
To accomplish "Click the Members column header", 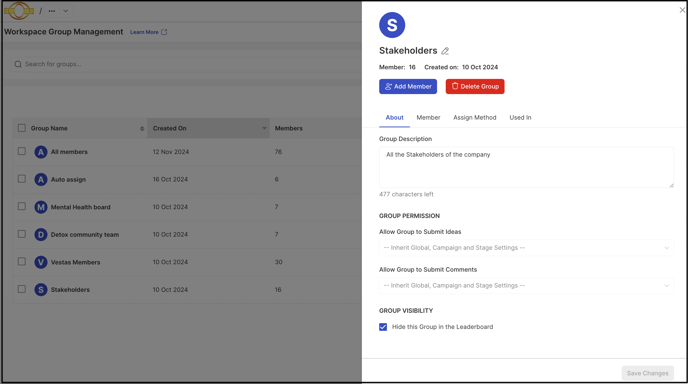I will (289, 128).
